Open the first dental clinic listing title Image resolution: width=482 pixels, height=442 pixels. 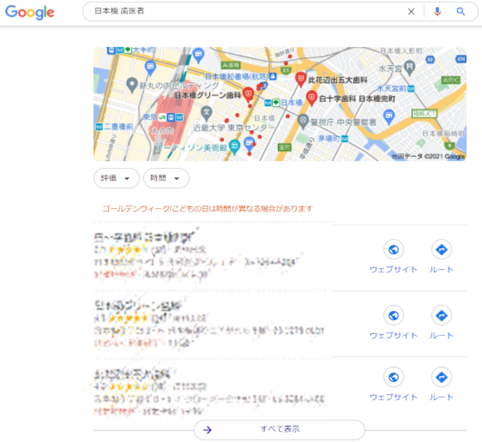(x=143, y=237)
